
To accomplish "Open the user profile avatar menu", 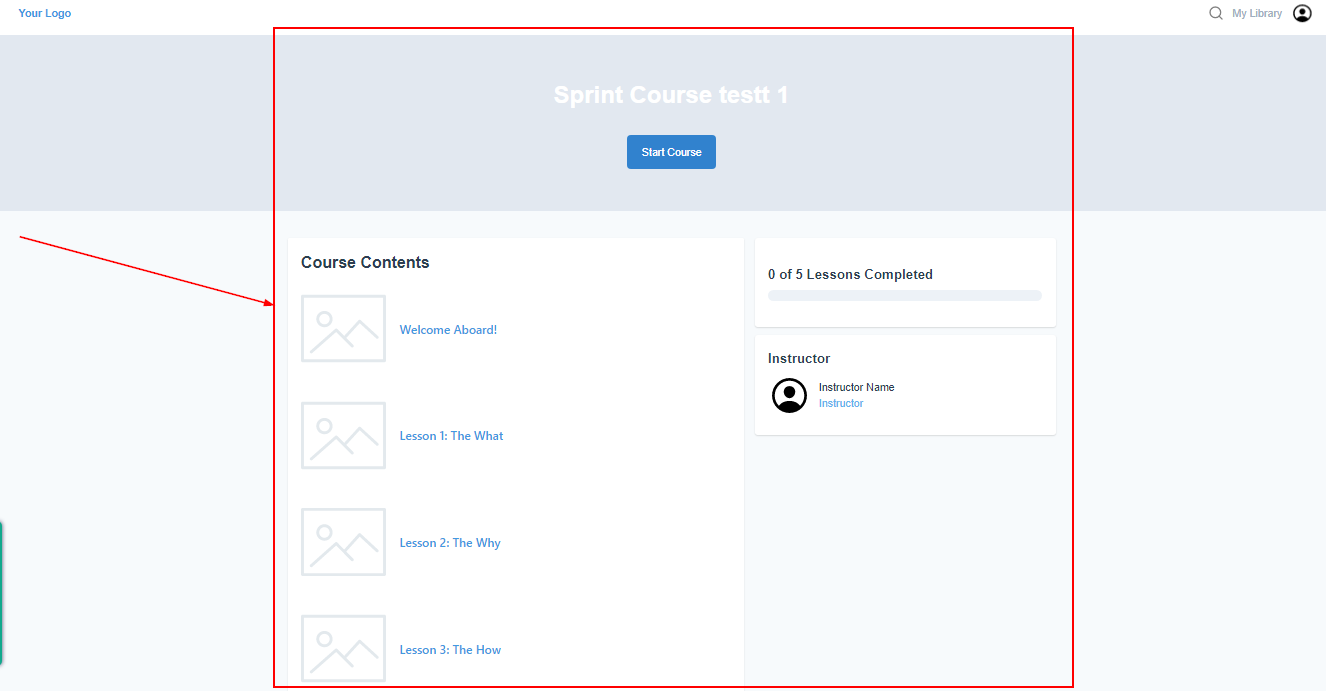I will (x=1302, y=14).
